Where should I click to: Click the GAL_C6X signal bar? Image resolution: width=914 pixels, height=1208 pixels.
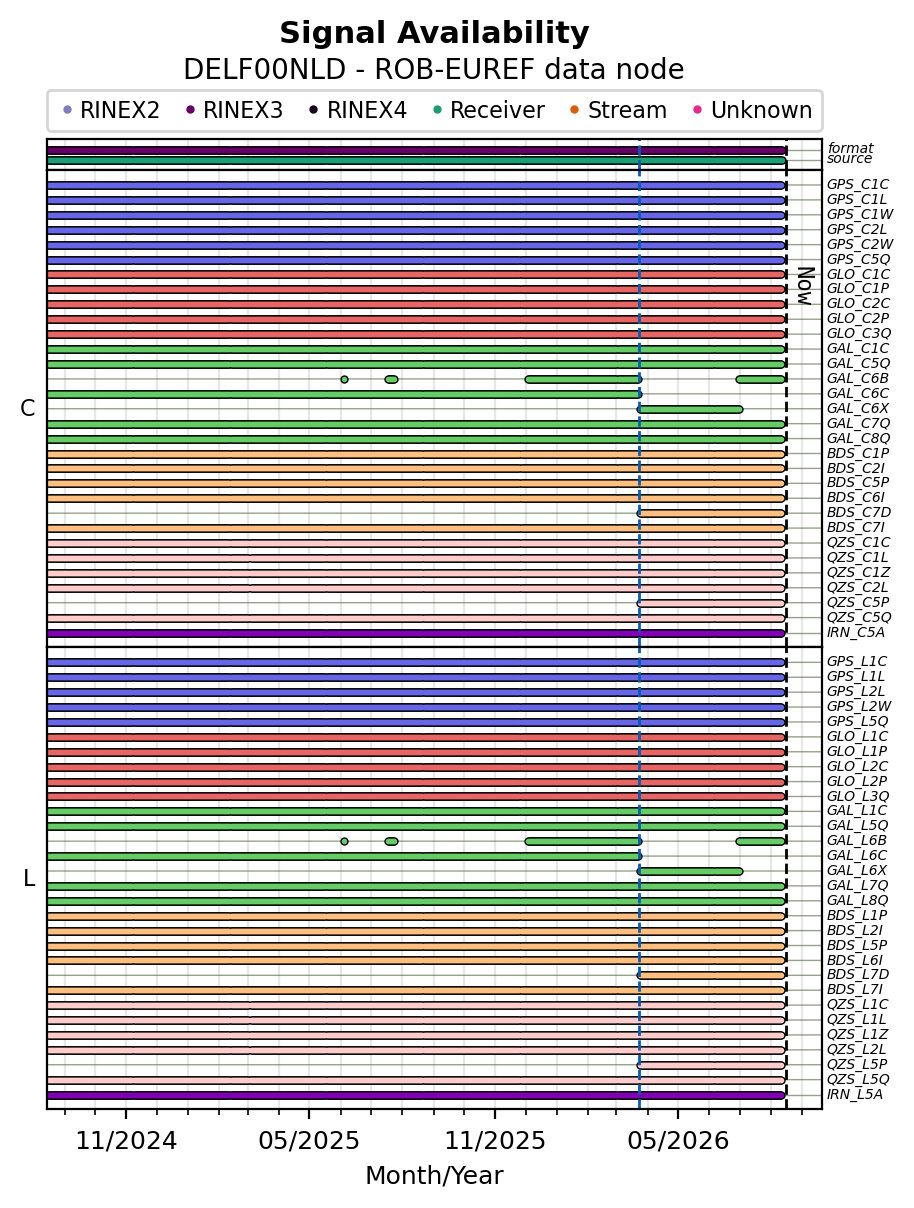690,409
